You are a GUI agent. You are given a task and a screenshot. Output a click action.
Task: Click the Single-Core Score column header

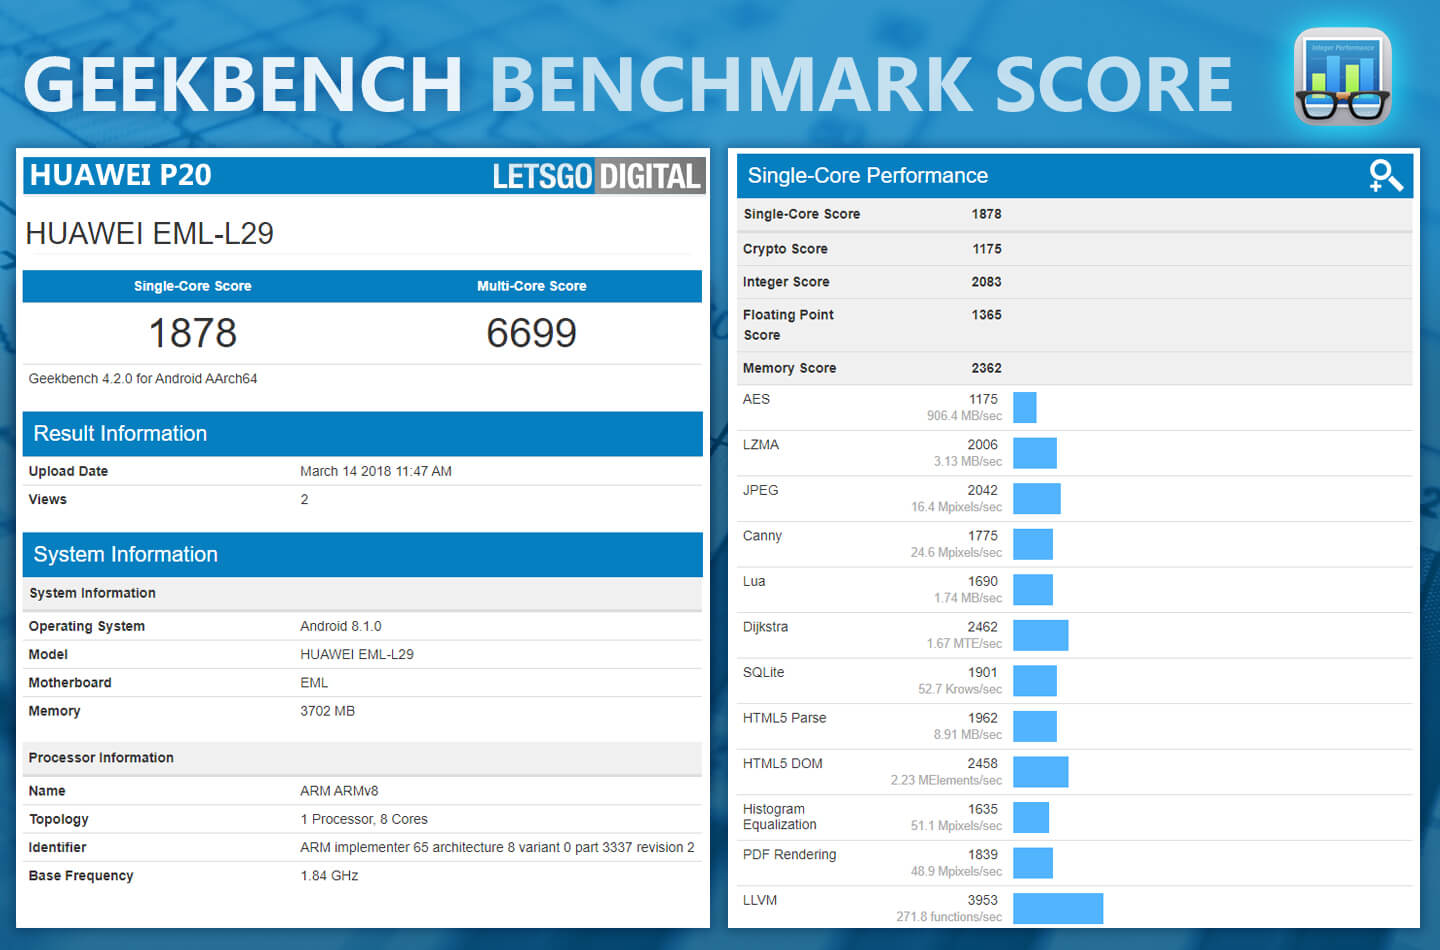[193, 286]
